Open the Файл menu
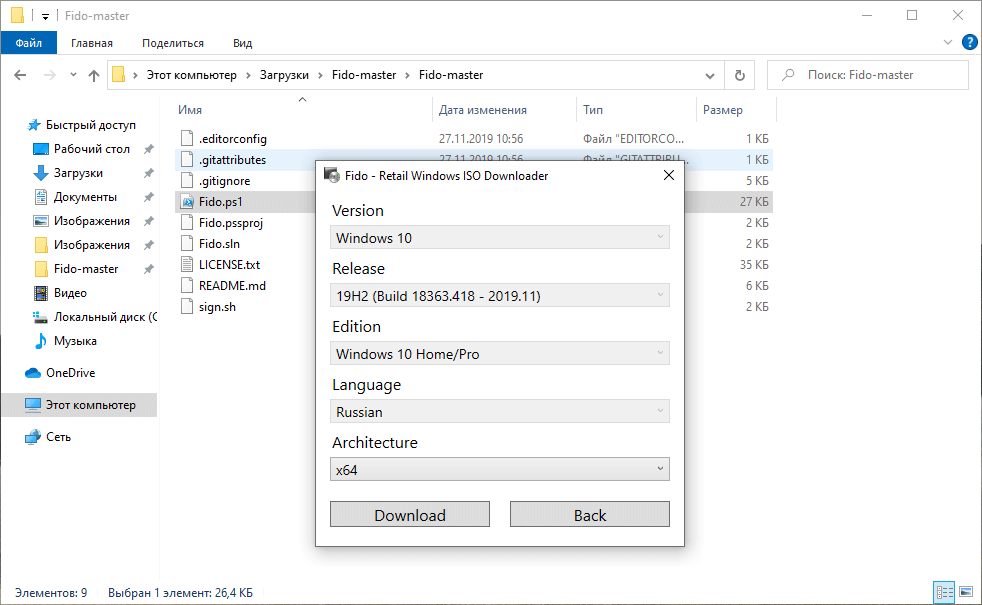Image resolution: width=982 pixels, height=605 pixels. (30, 43)
